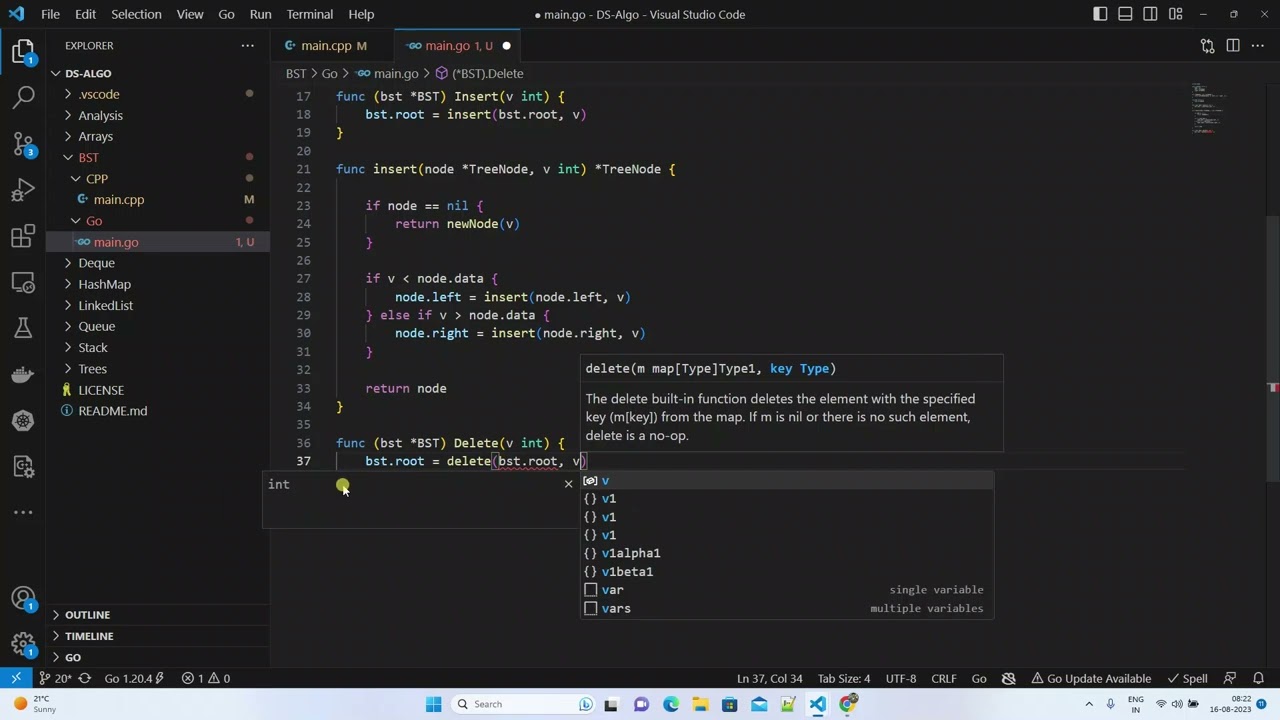This screenshot has width=1280, height=720.
Task: Open the Help menu
Action: click(x=361, y=14)
